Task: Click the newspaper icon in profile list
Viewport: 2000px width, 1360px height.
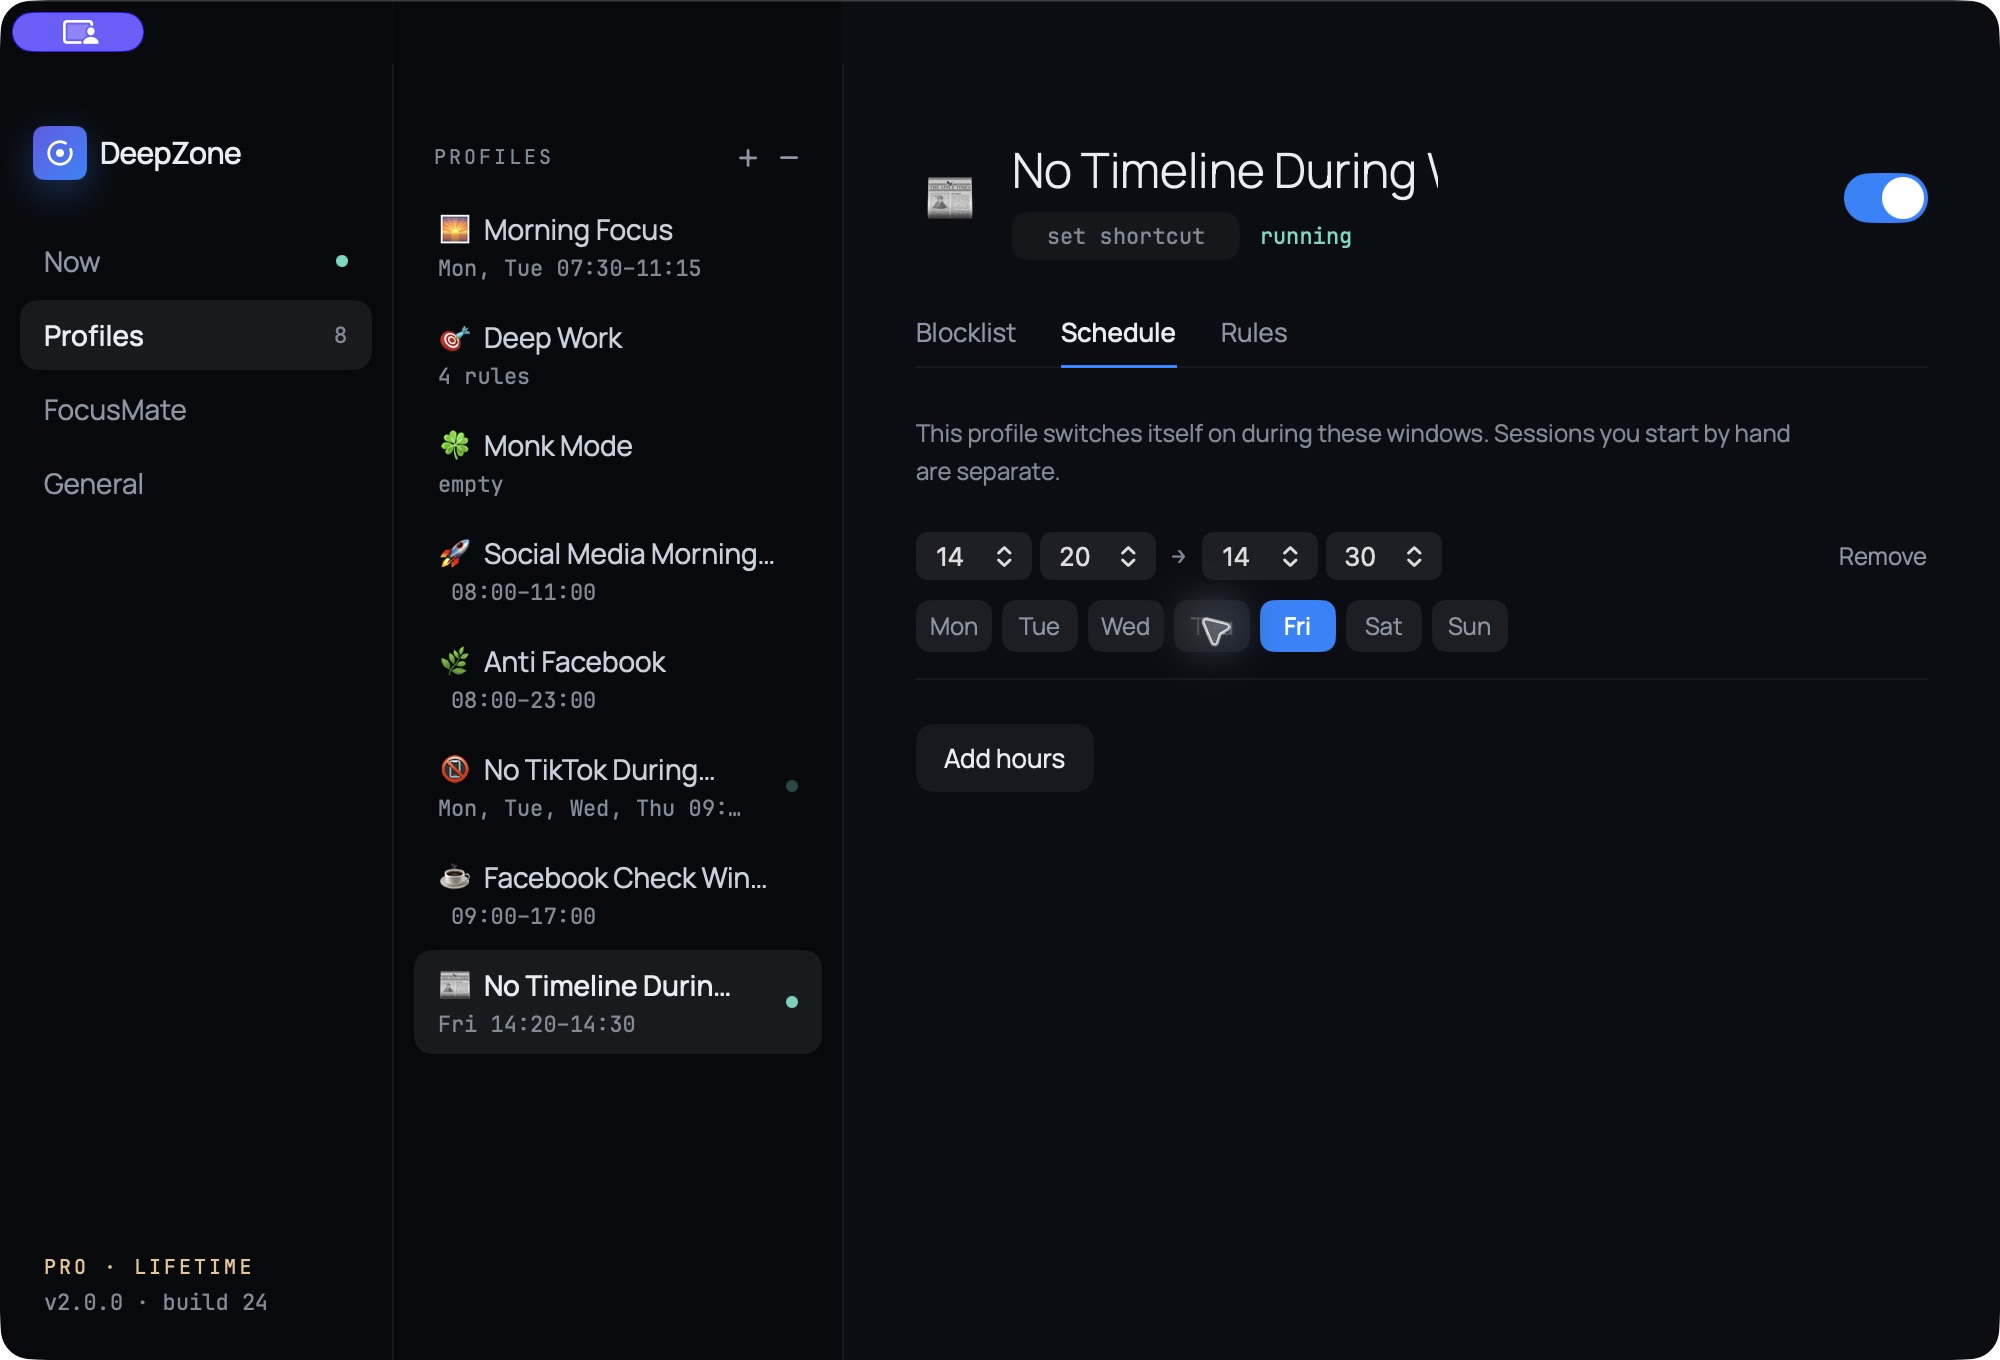Action: point(455,985)
